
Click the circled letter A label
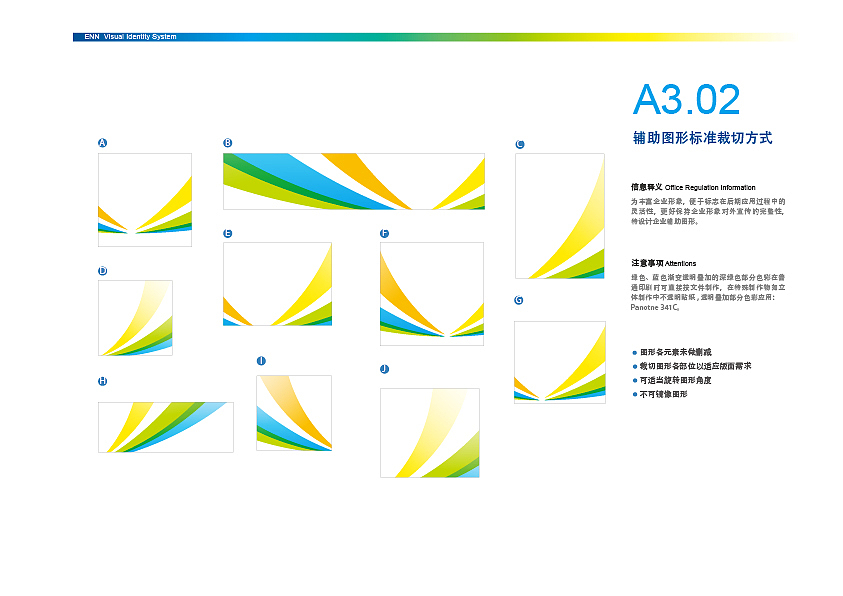103,142
